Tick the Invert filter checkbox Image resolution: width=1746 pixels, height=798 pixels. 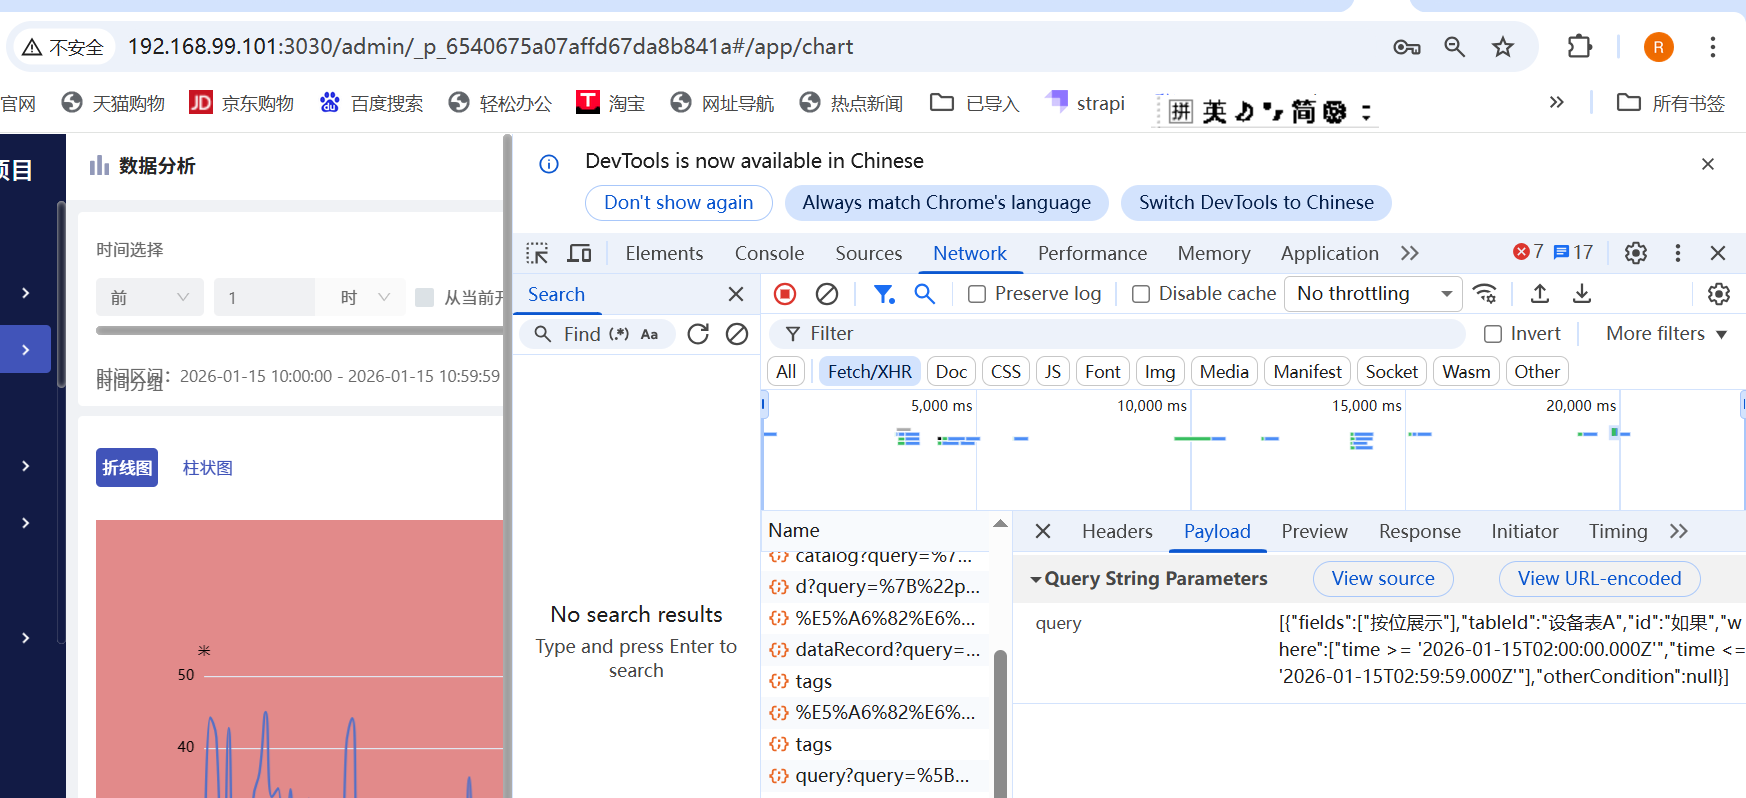tap(1493, 334)
